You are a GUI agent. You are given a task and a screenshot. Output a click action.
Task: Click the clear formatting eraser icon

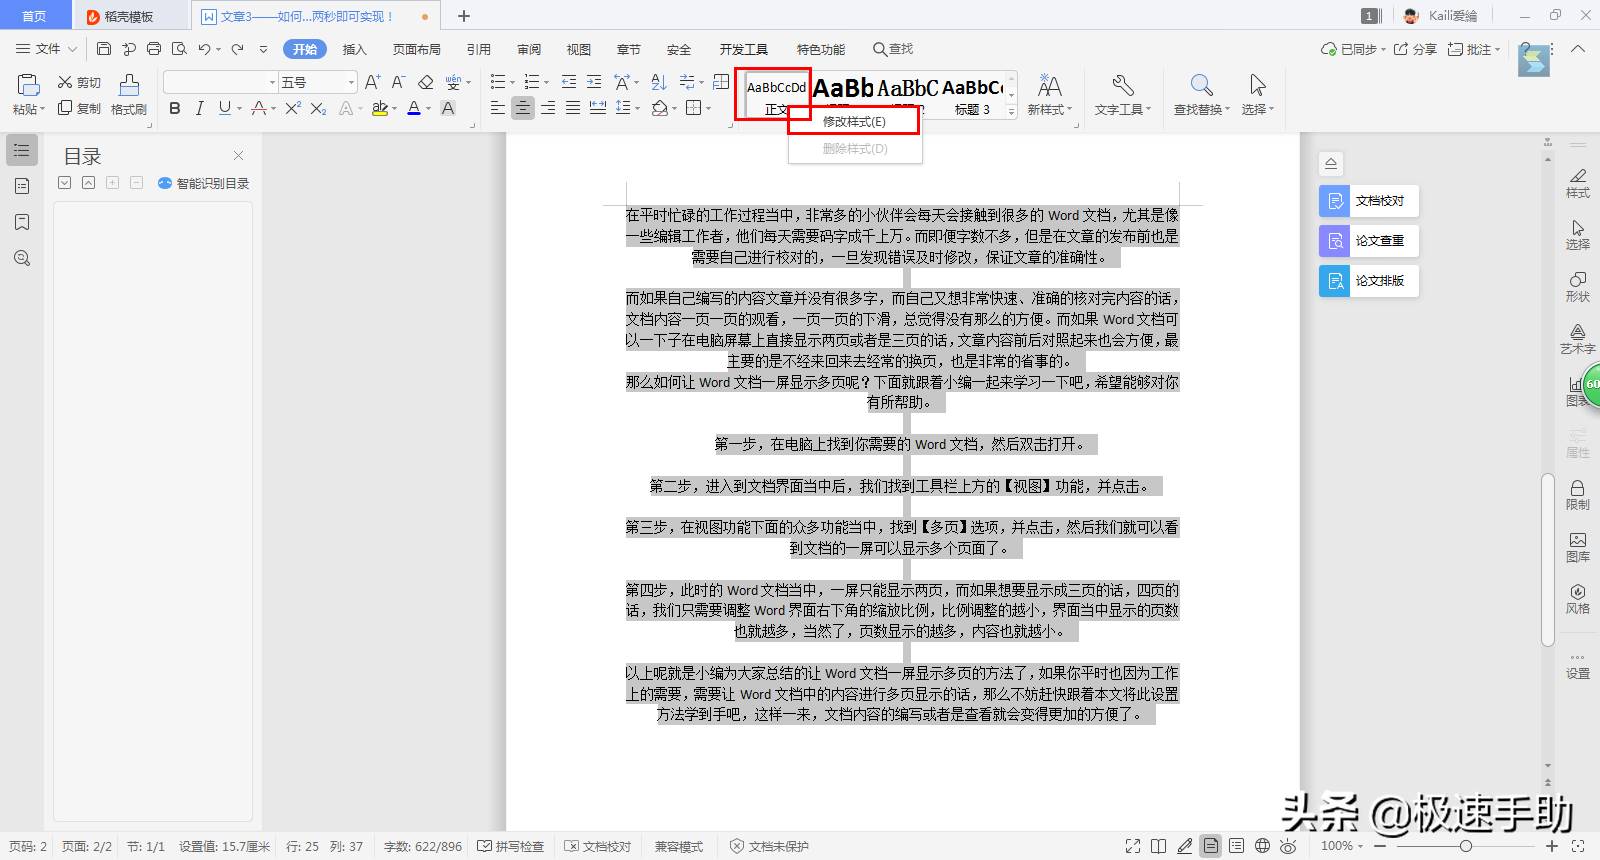coord(425,82)
